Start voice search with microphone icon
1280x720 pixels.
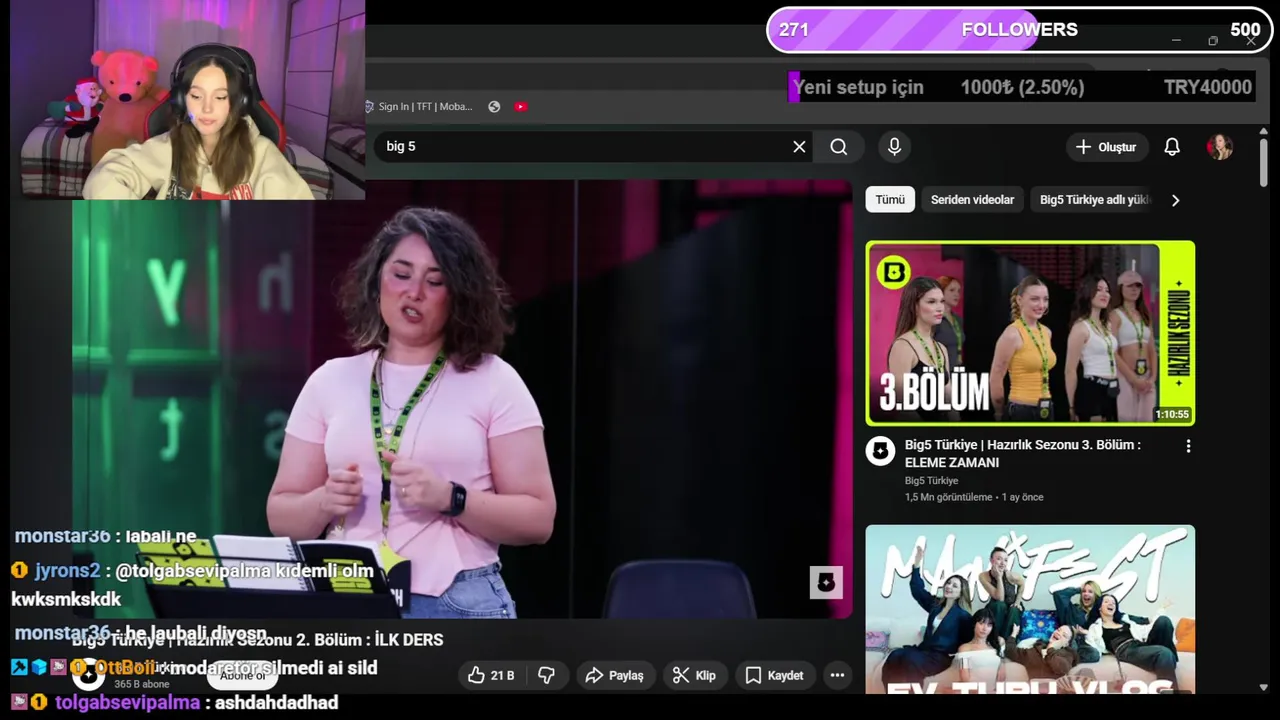894,147
